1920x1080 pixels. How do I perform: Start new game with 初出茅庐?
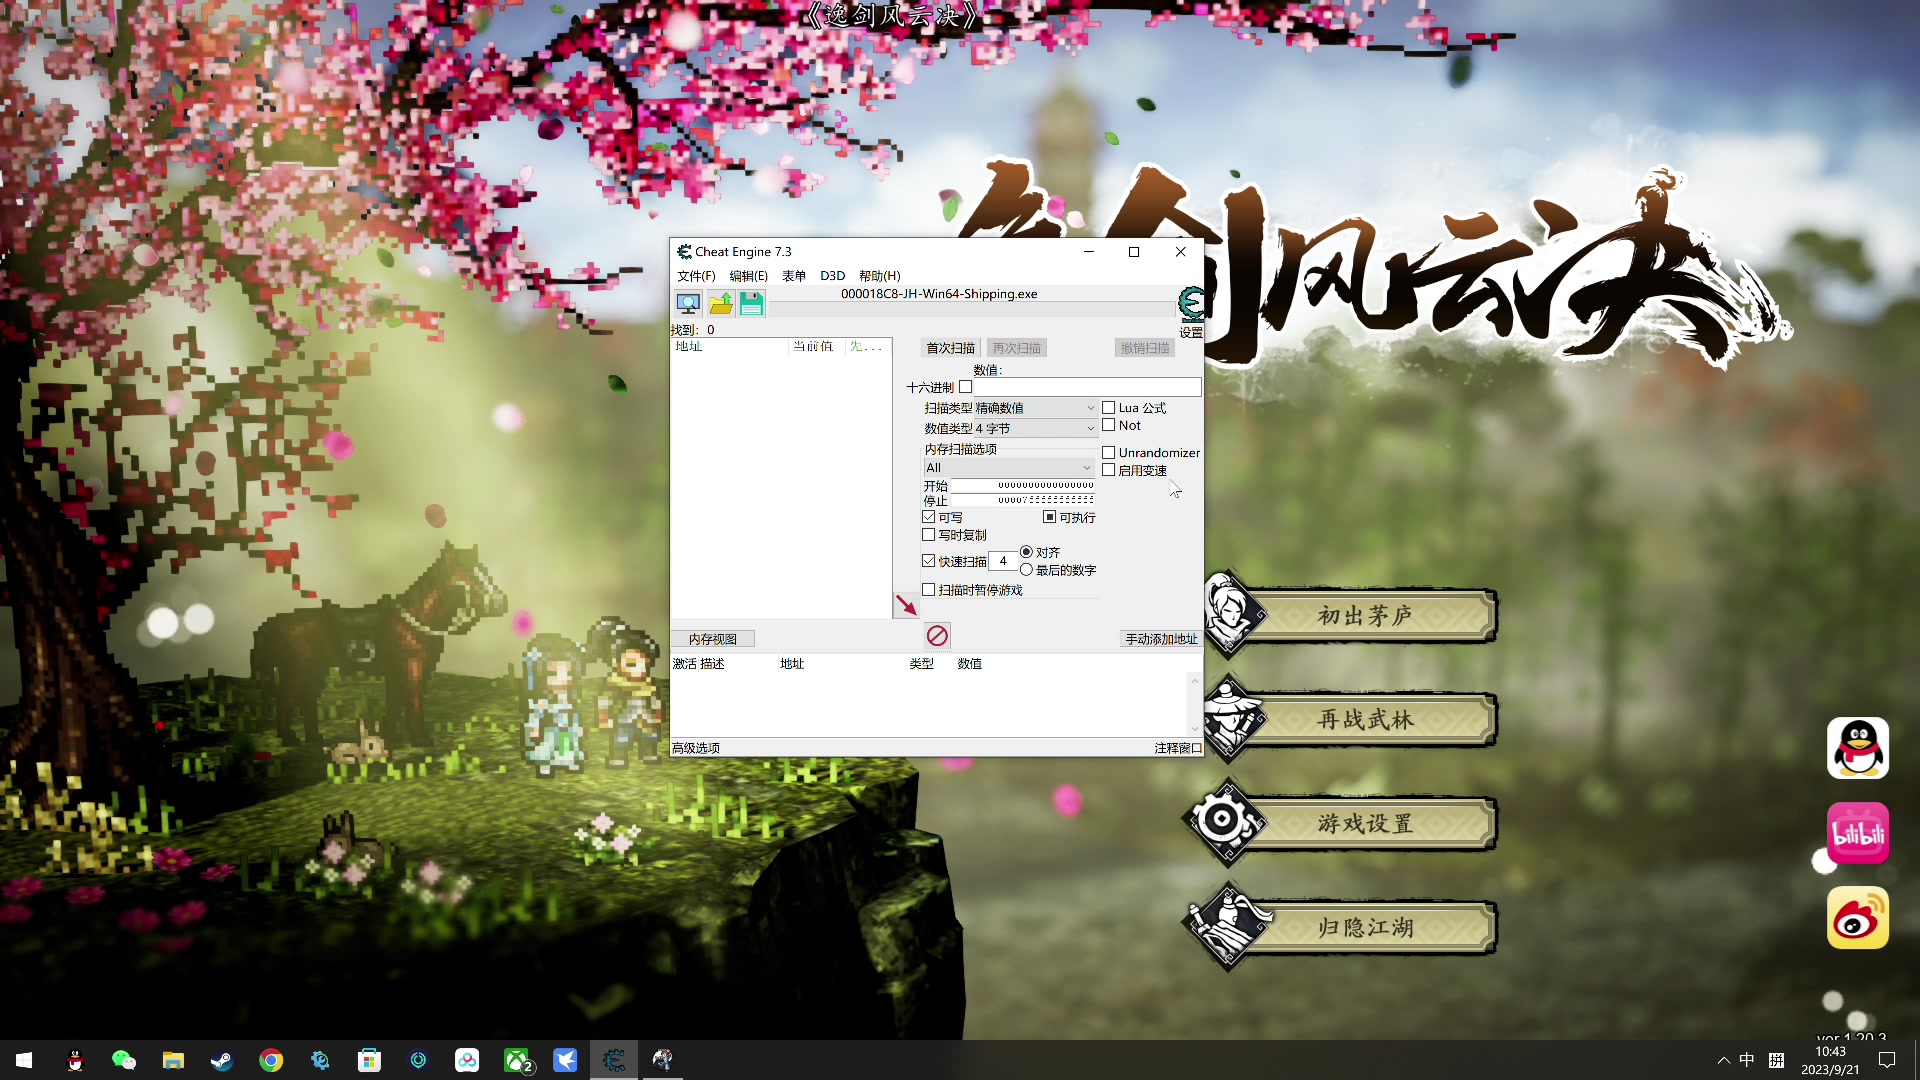tap(1365, 616)
